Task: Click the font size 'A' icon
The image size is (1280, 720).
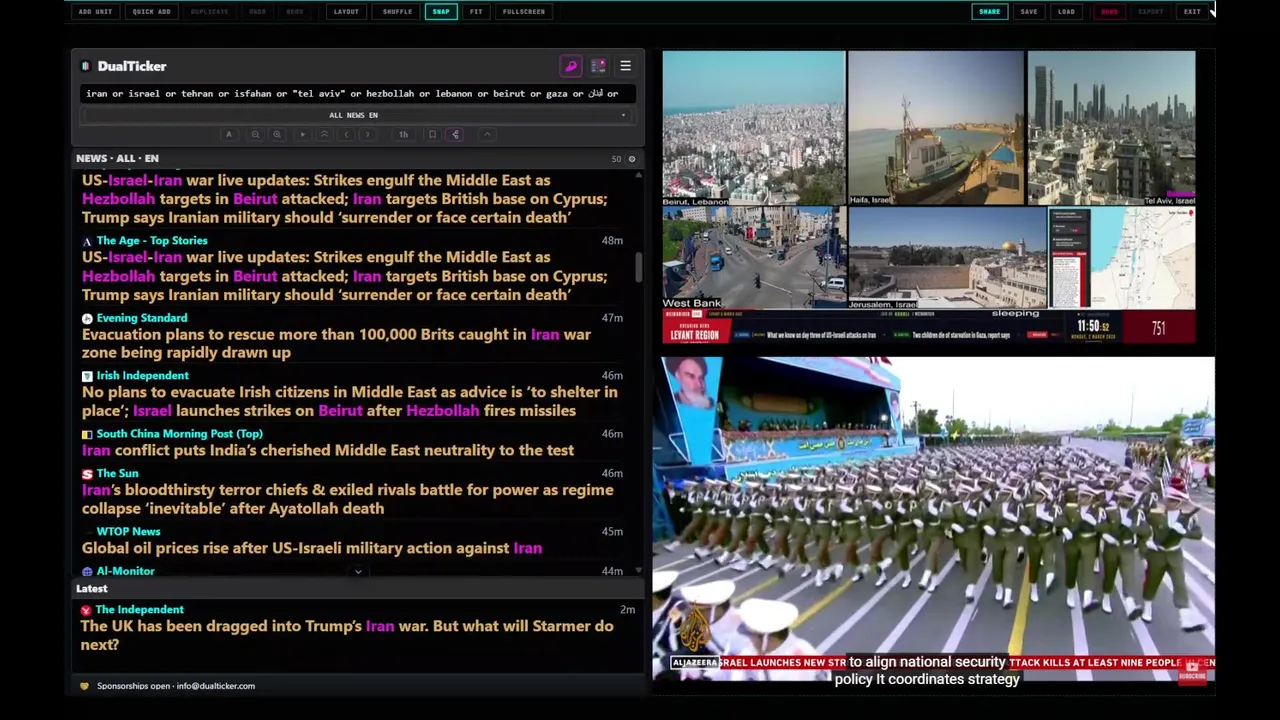Action: 229,134
